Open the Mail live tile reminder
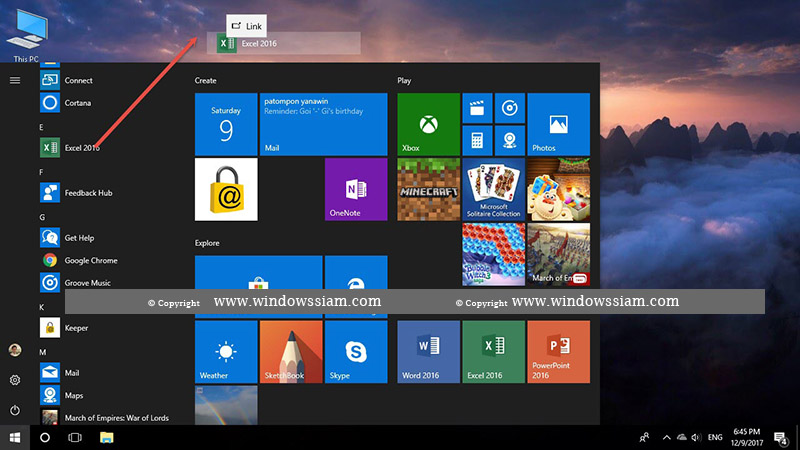Screen dimensions: 800x450 point(323,124)
